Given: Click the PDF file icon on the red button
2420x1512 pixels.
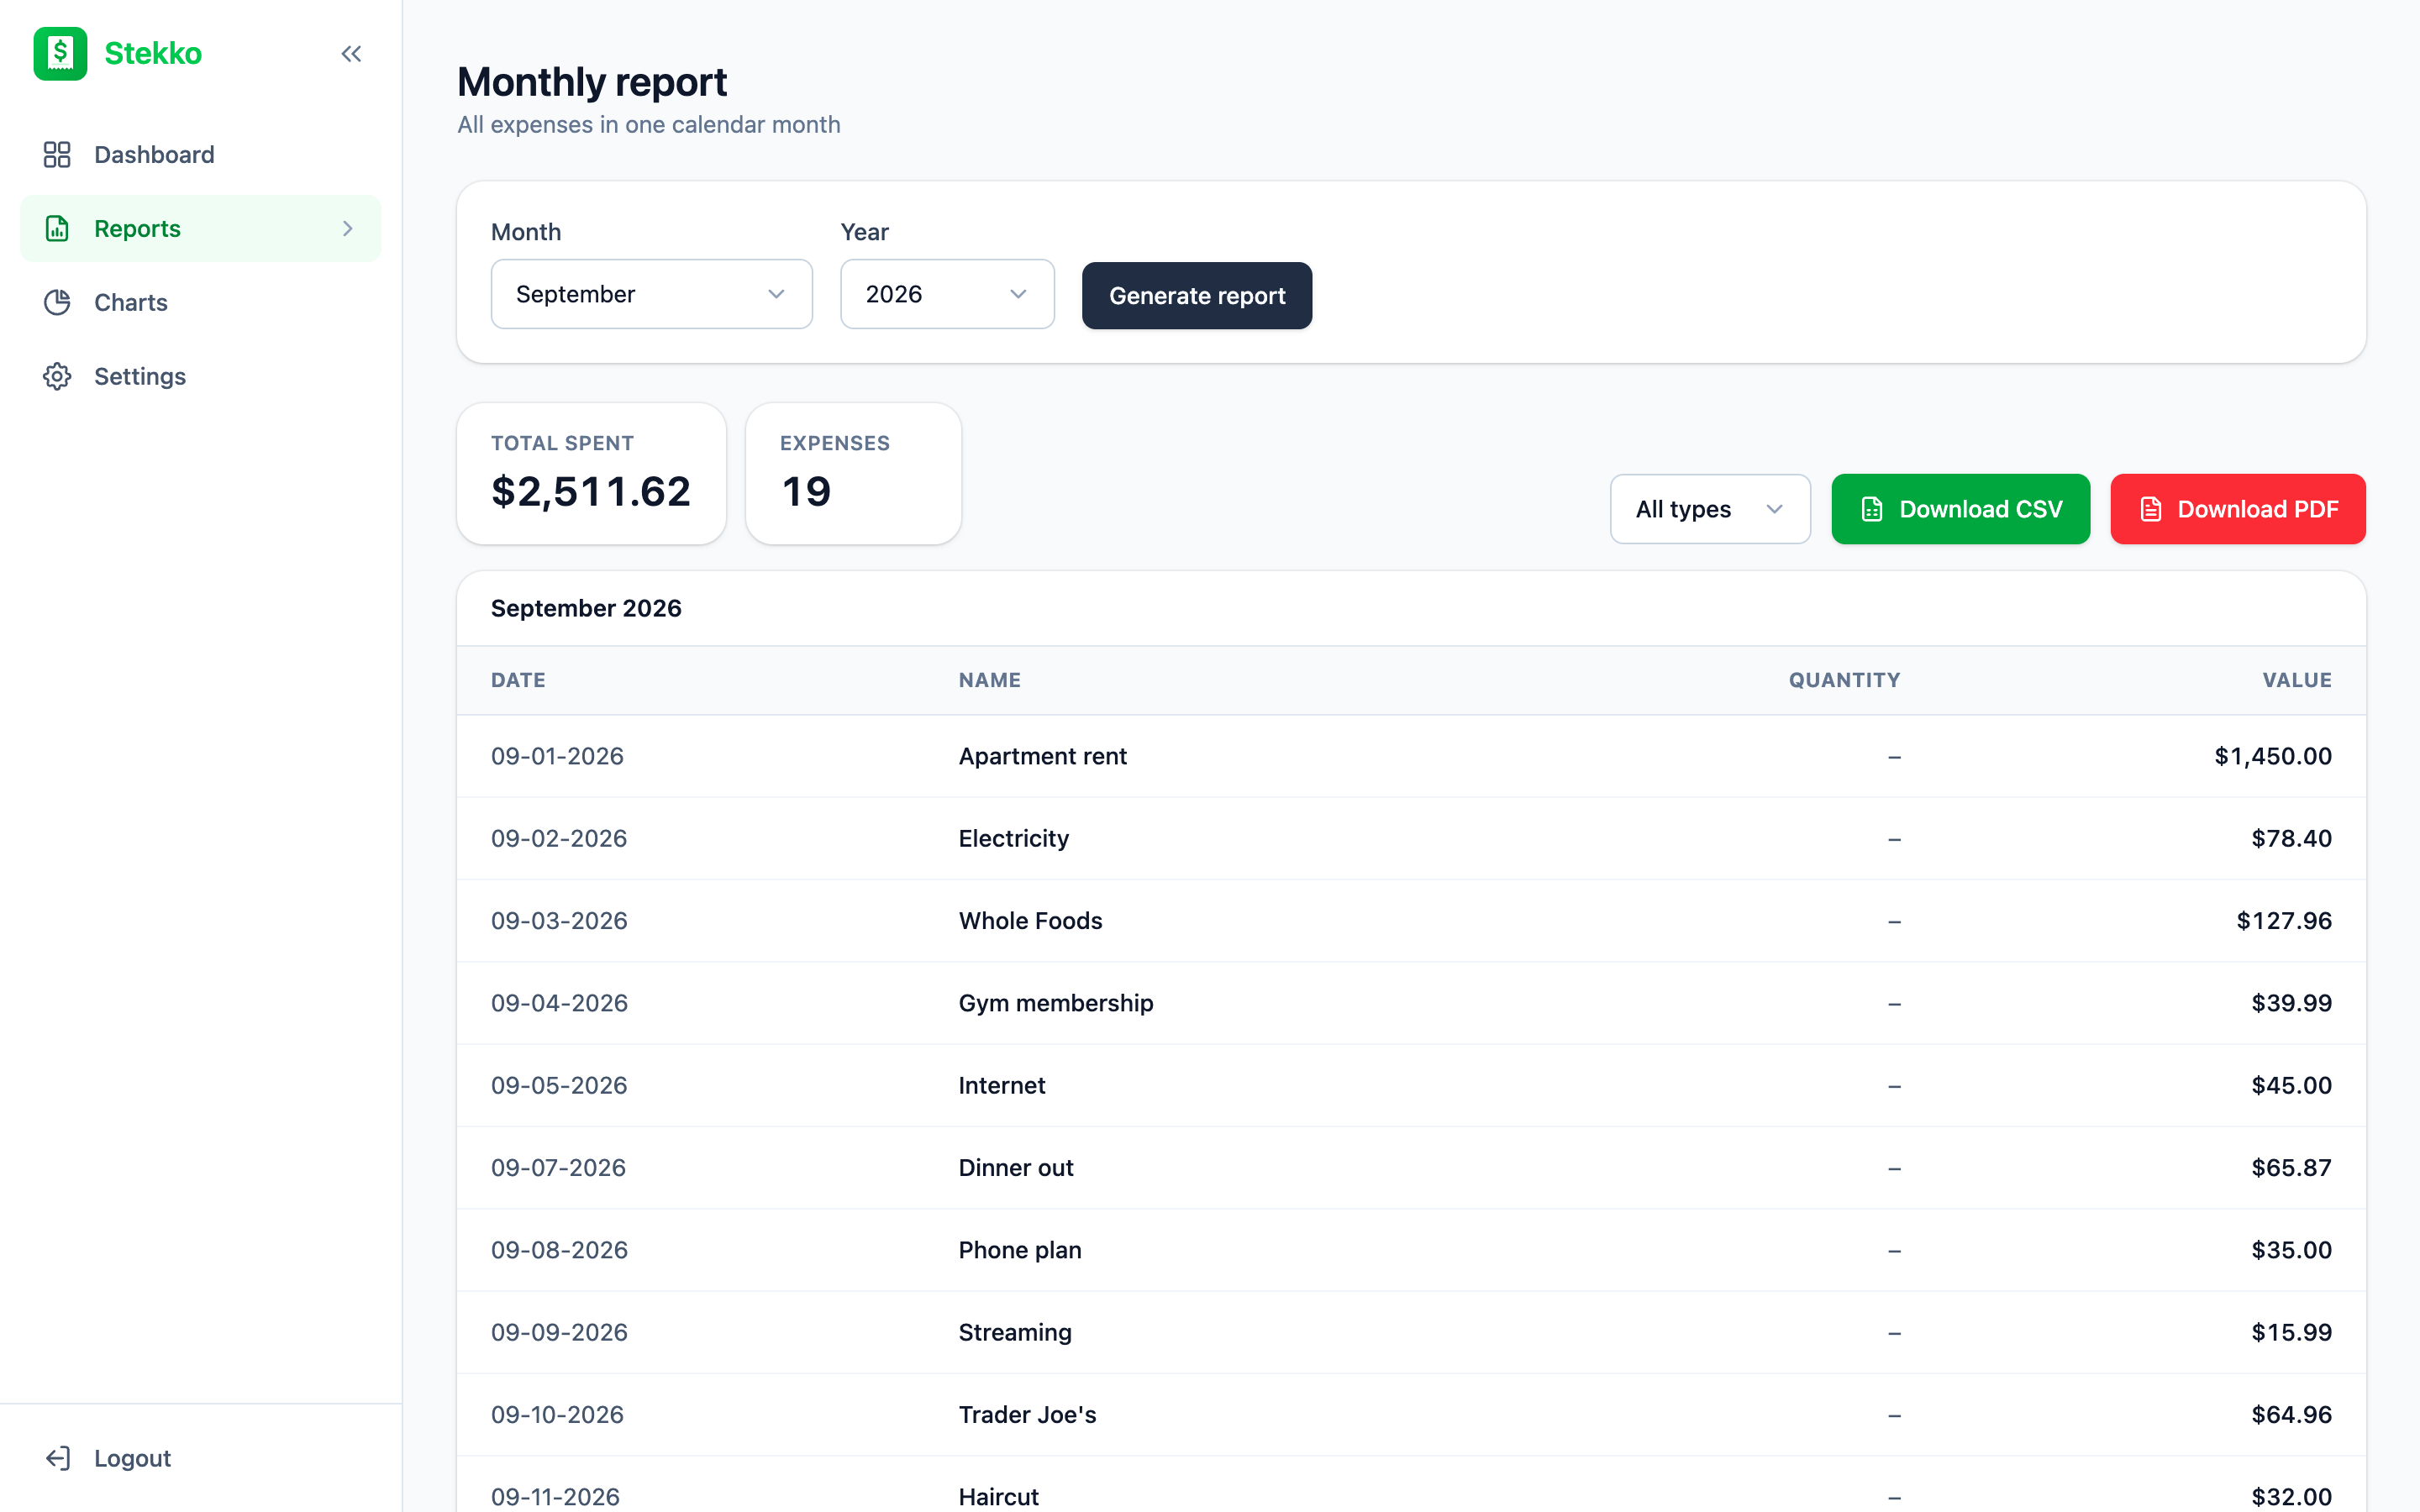Looking at the screenshot, I should (x=2151, y=509).
